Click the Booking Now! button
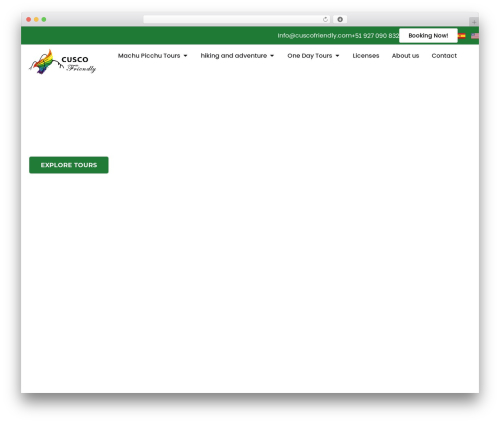 (x=428, y=36)
